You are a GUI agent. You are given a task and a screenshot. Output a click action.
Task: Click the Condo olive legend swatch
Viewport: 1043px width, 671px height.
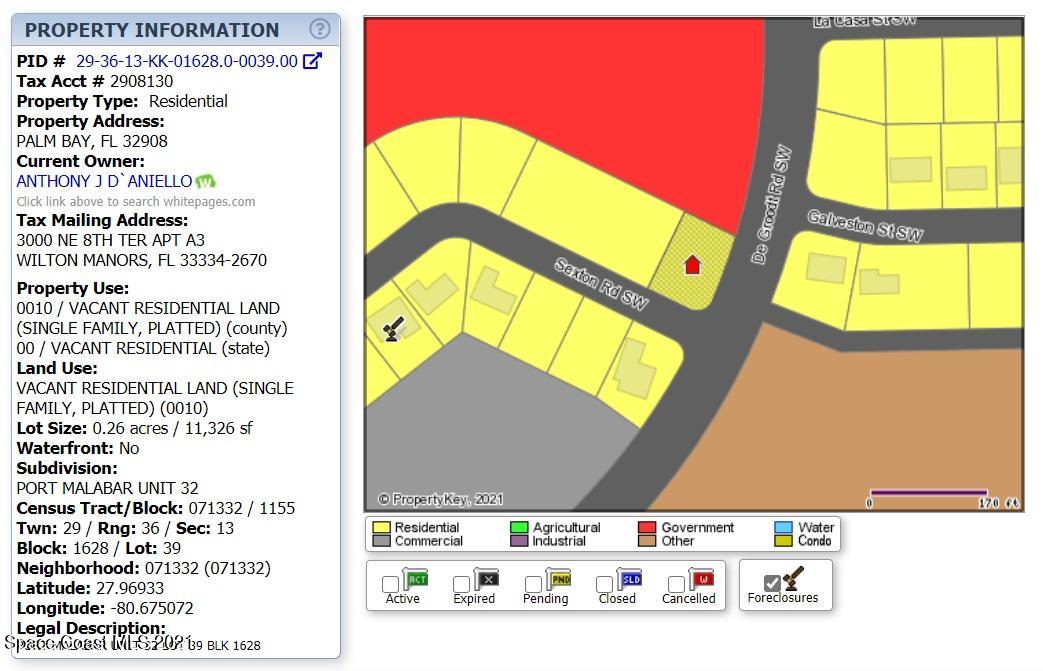pyautogui.click(x=784, y=541)
